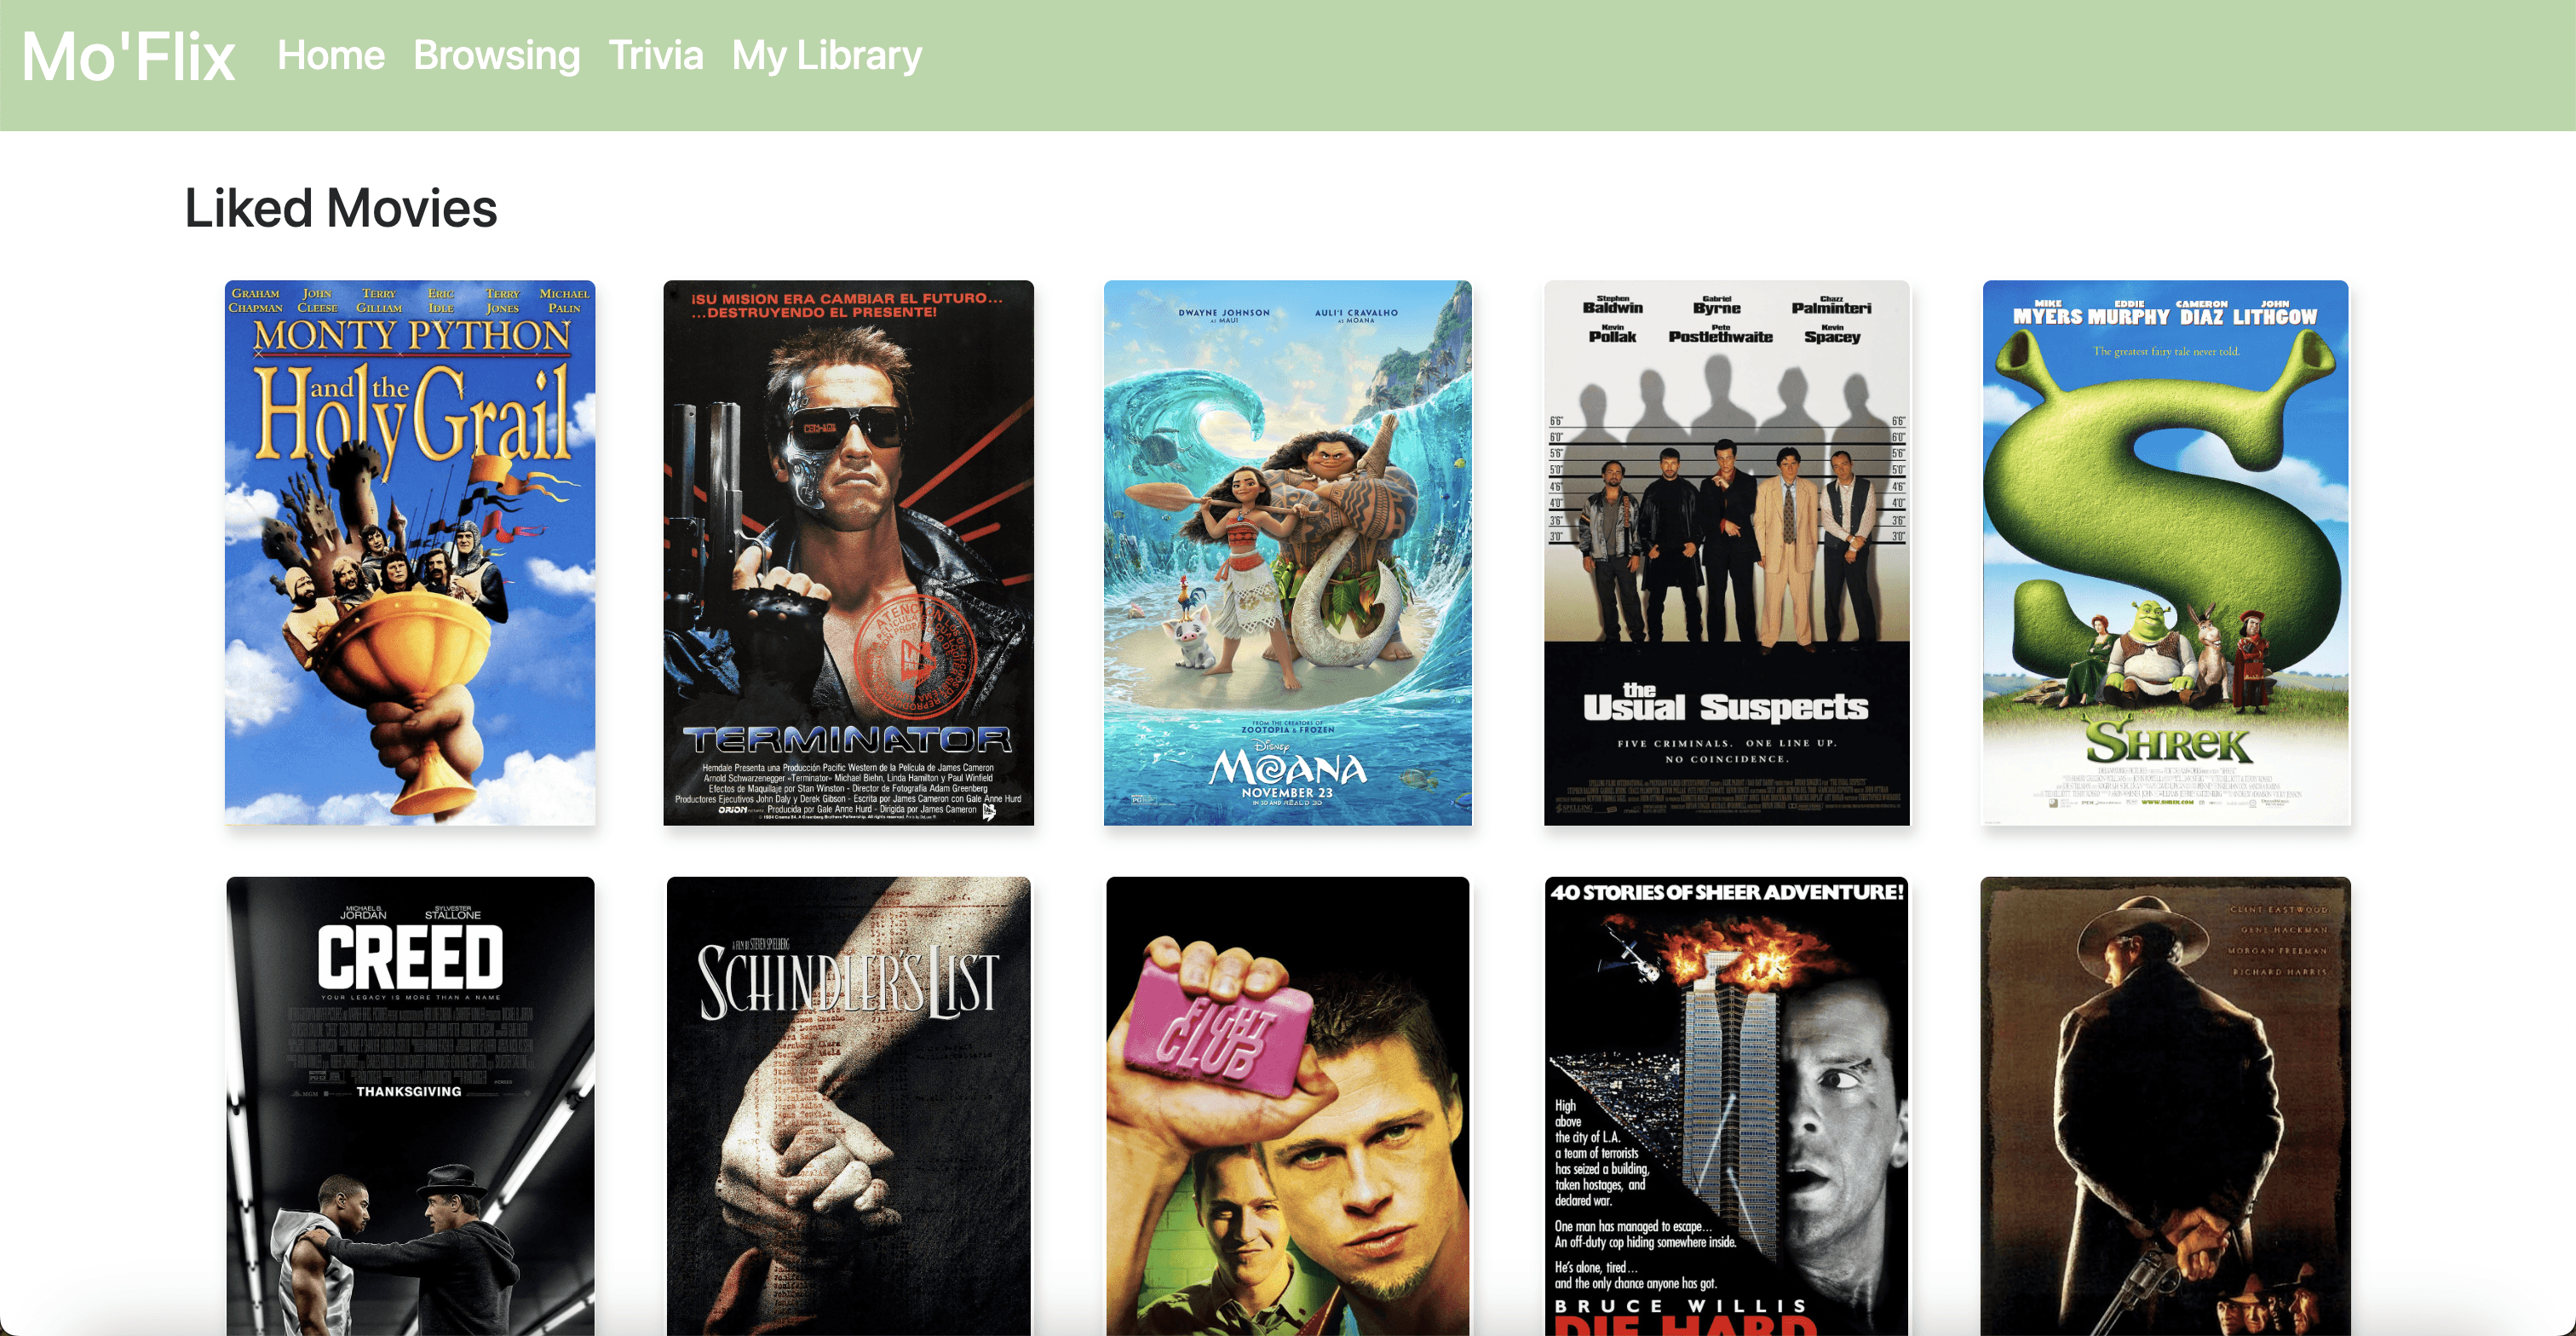This screenshot has width=2576, height=1336.
Task: Click the CREED title on the poster
Action: click(410, 956)
